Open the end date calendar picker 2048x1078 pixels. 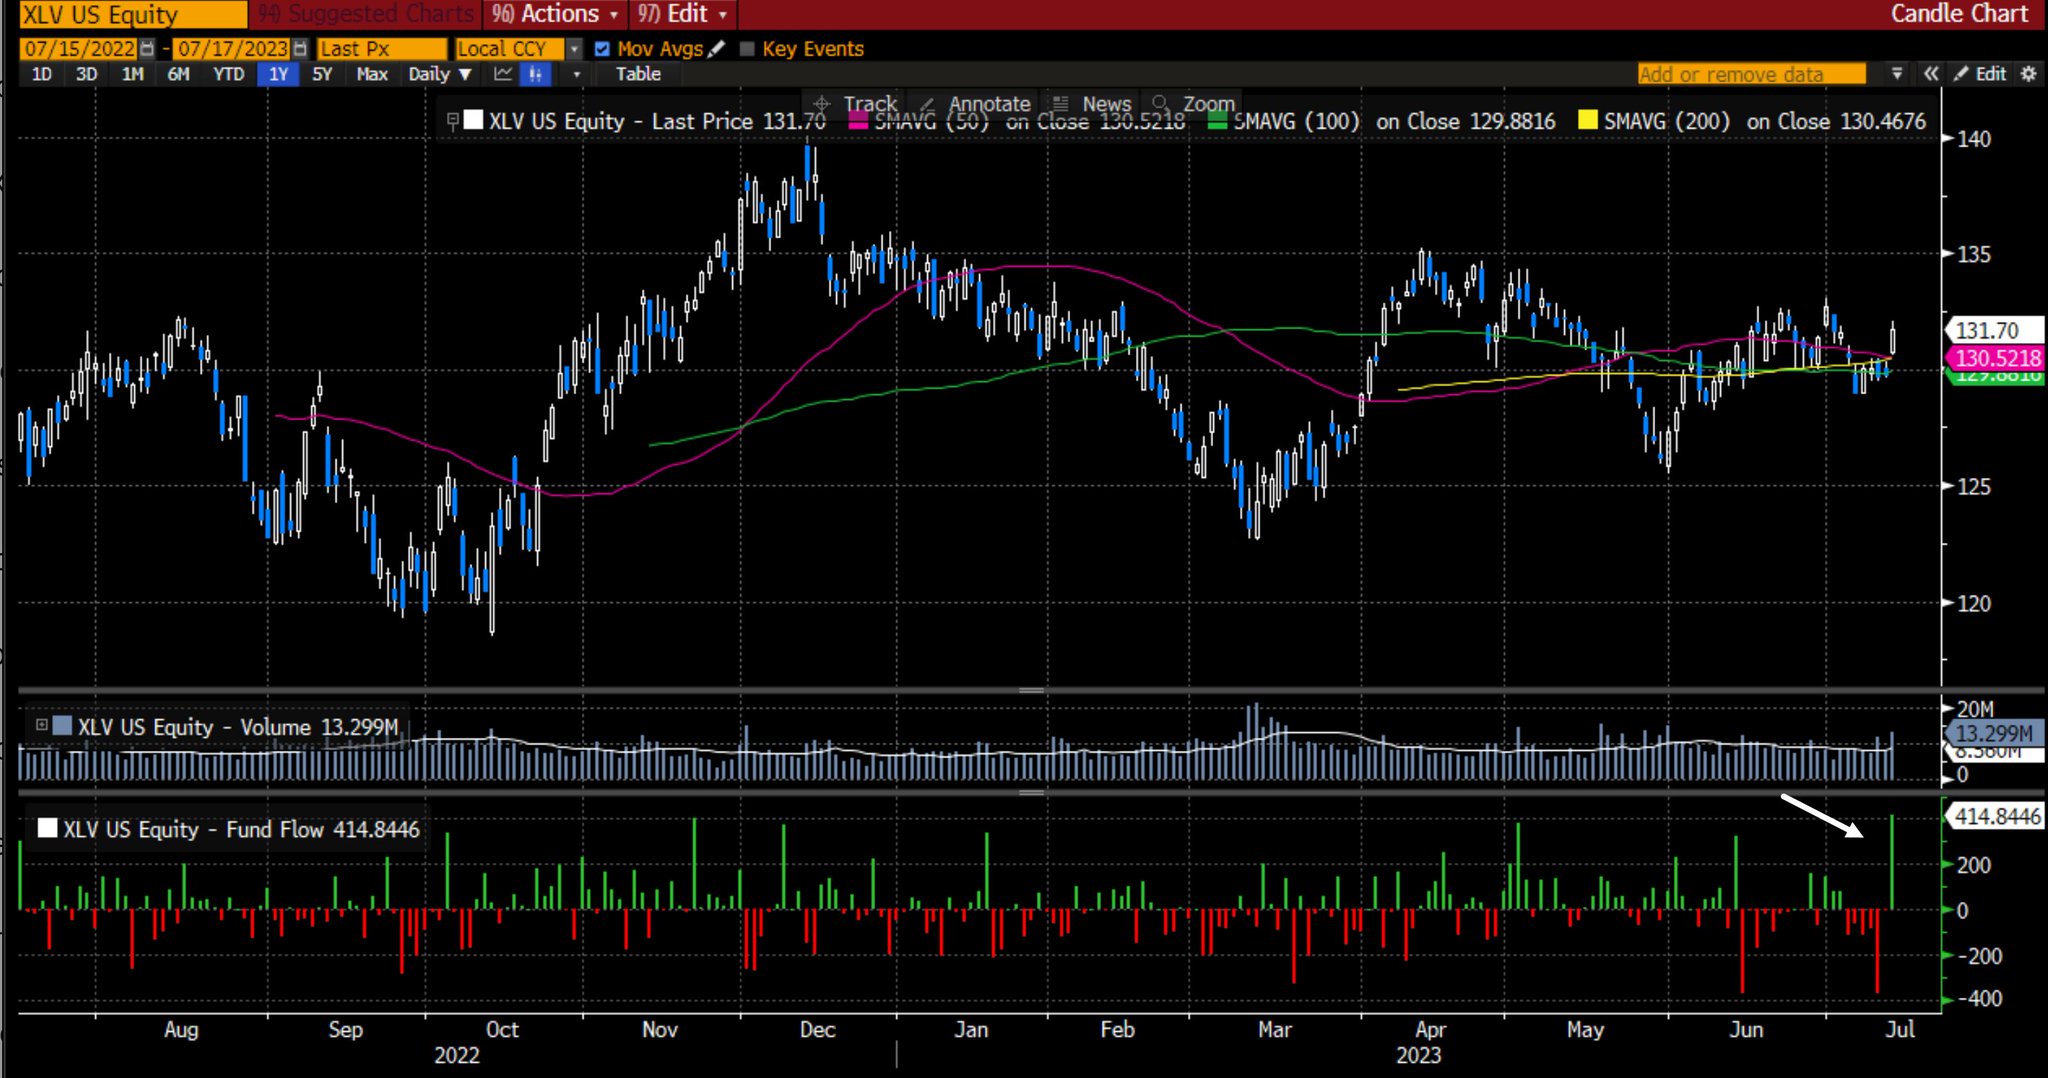tap(300, 49)
